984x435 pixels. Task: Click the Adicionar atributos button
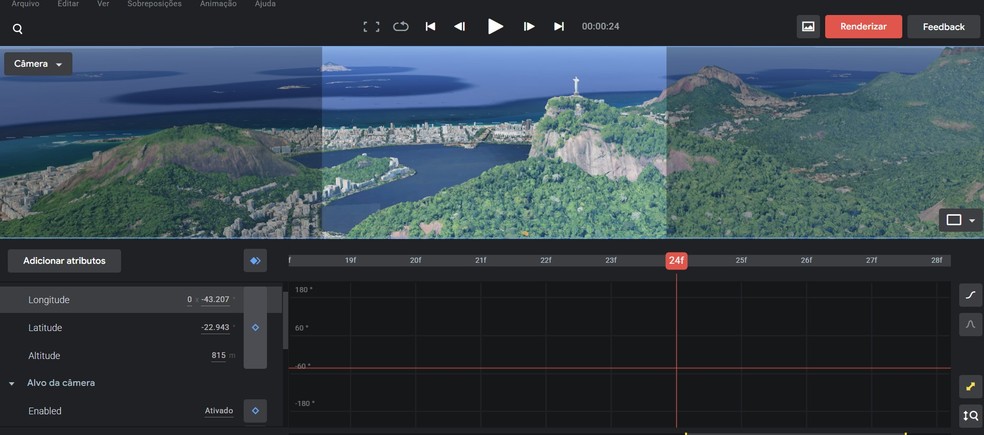click(64, 261)
